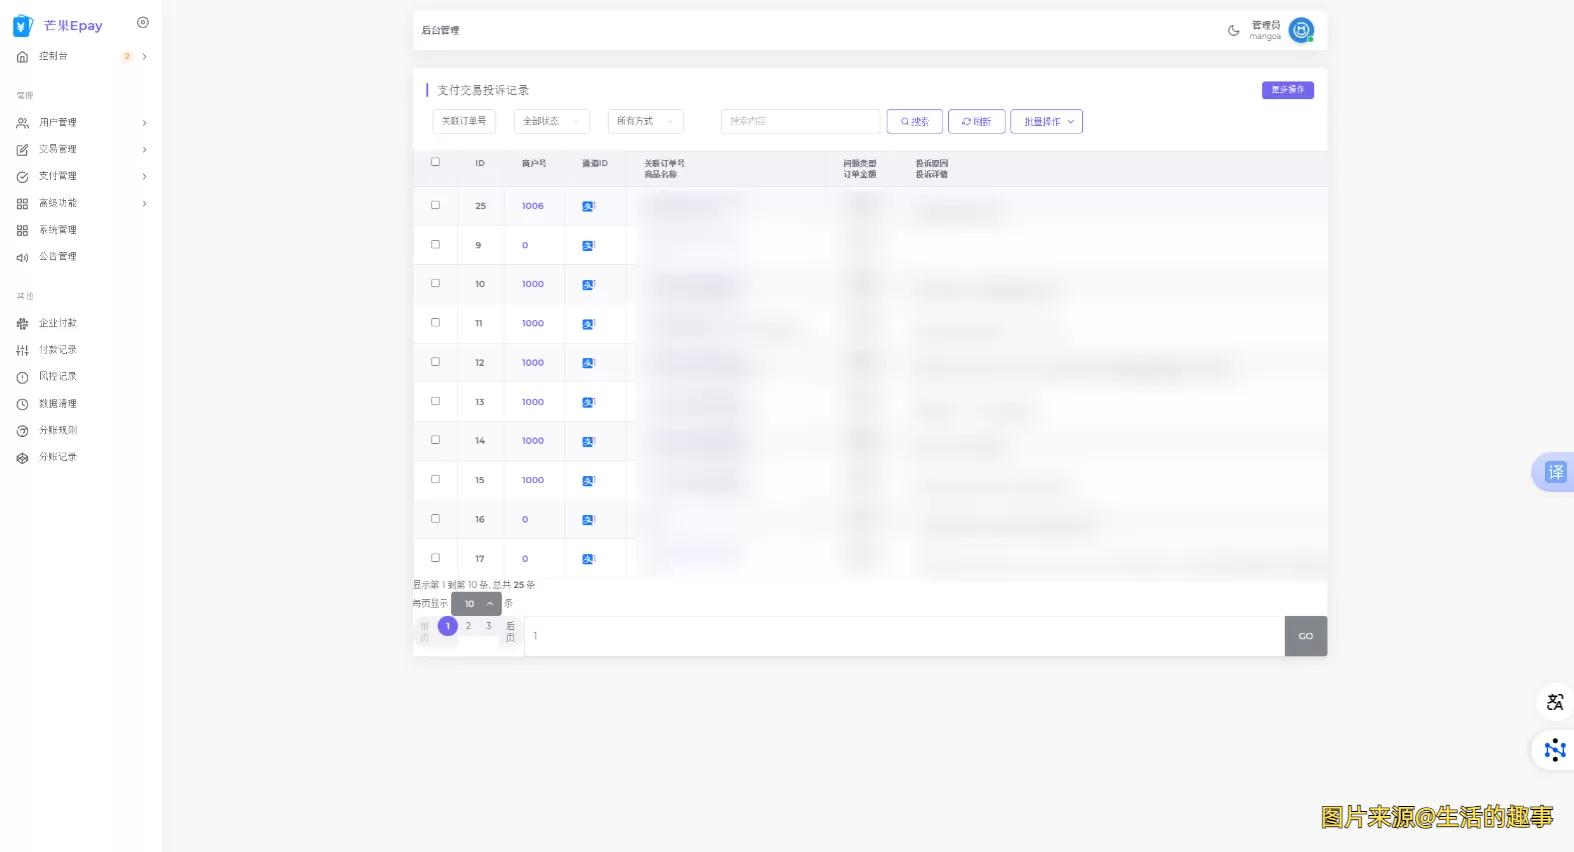Go to 系统管理 in the sidebar
This screenshot has height=852, width=1574.
[x=57, y=230]
